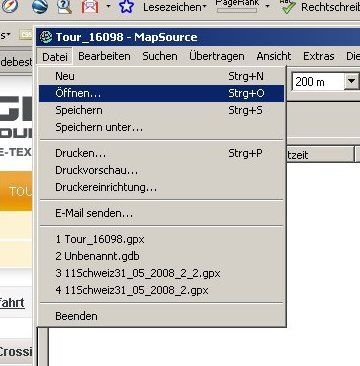Click the red envelope mail icon
Image resolution: width=360 pixels, height=366 pixels.
[x=90, y=6]
